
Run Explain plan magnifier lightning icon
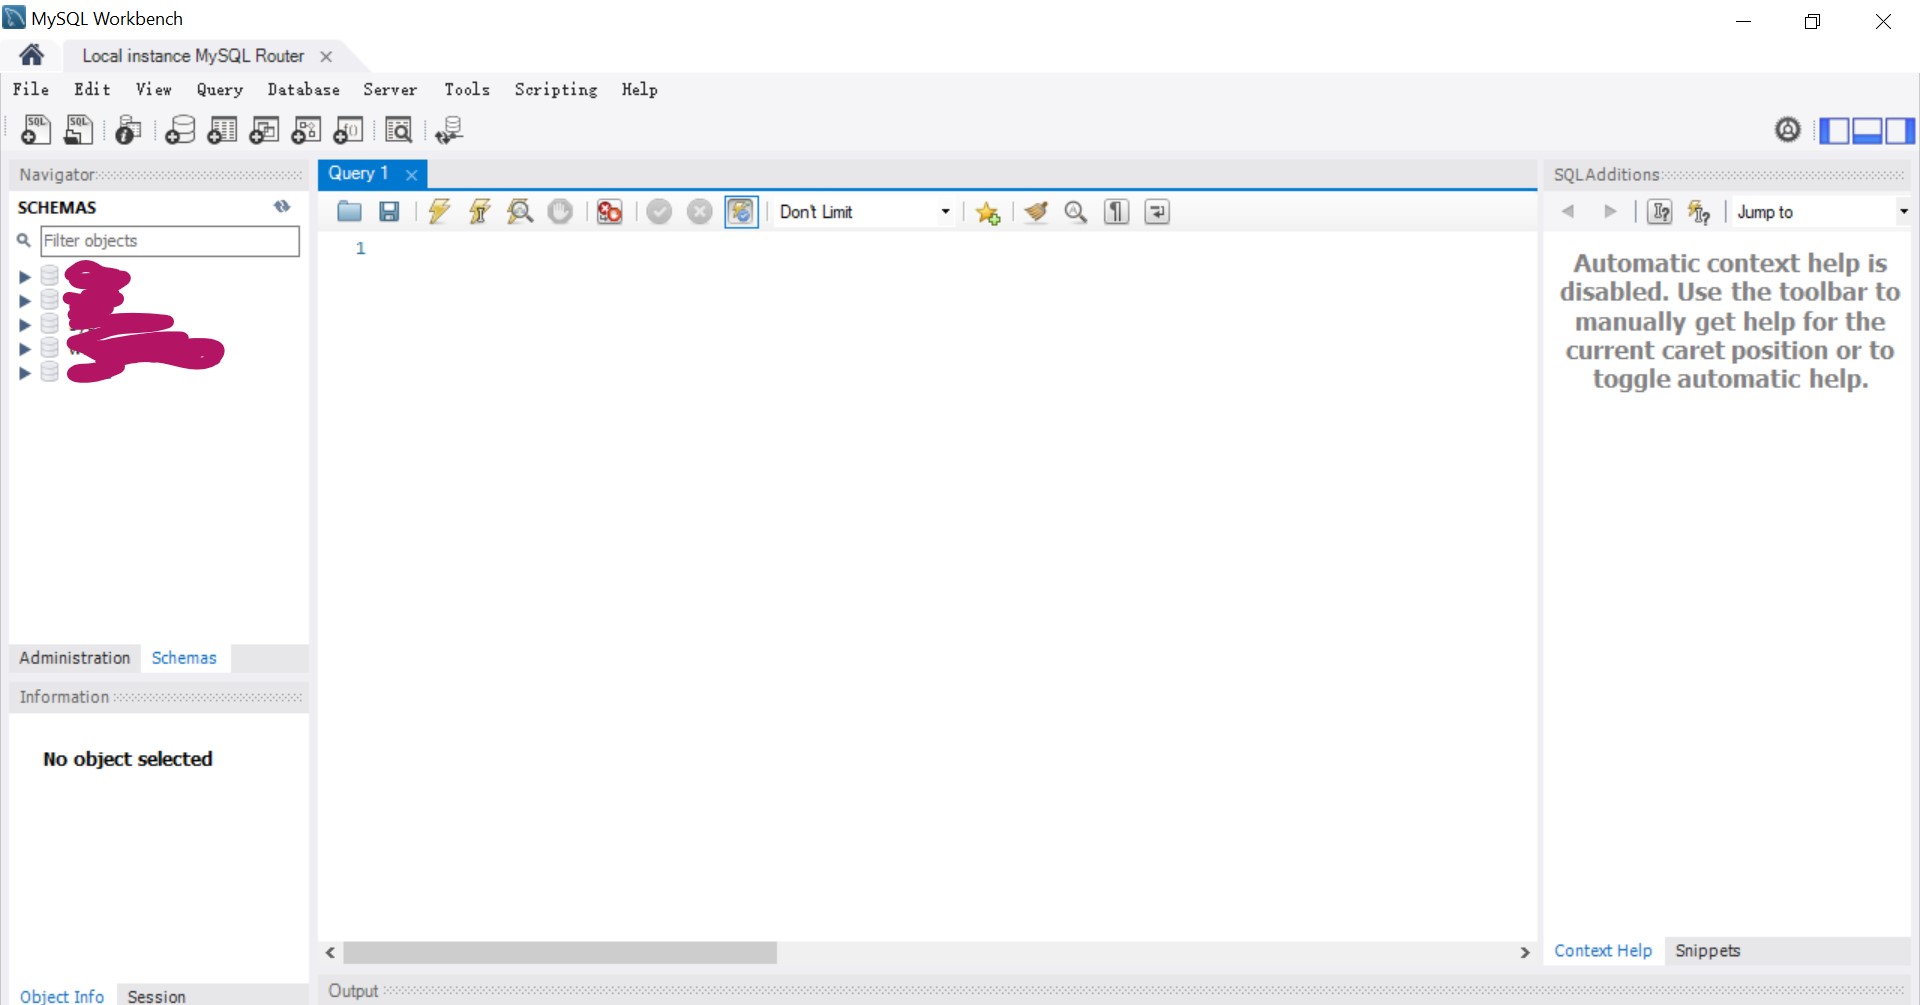(x=520, y=212)
